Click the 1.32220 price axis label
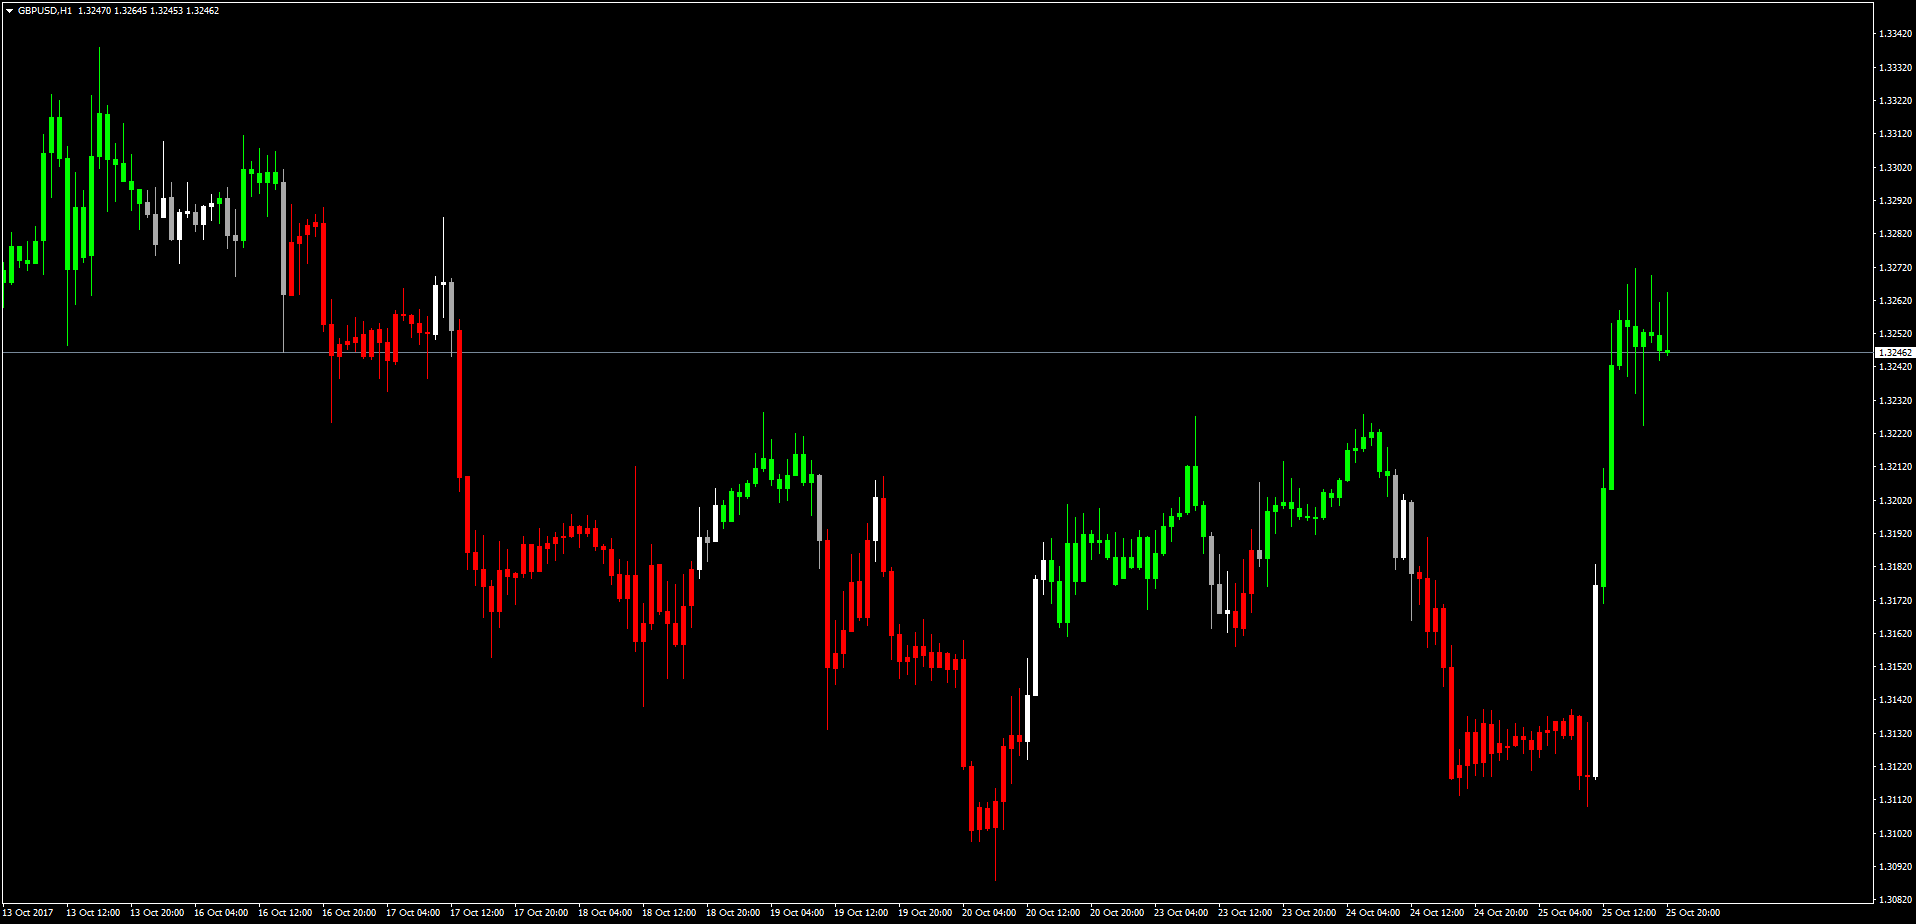Viewport: 1916px width, 924px height. pos(1895,434)
